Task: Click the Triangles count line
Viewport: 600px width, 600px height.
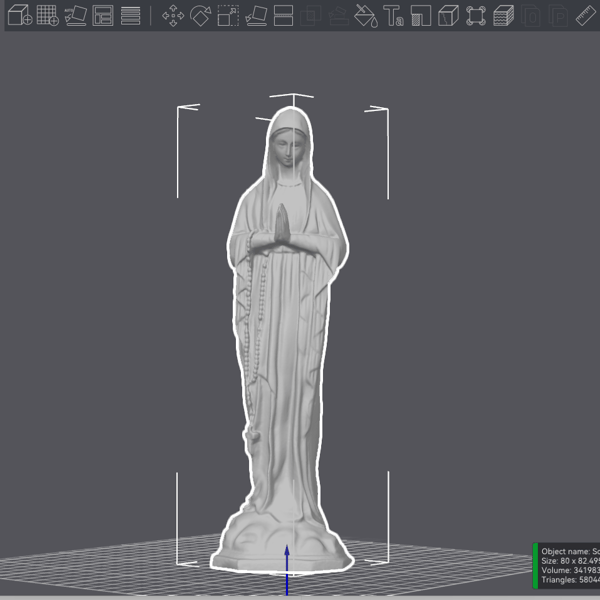Action: [570, 580]
